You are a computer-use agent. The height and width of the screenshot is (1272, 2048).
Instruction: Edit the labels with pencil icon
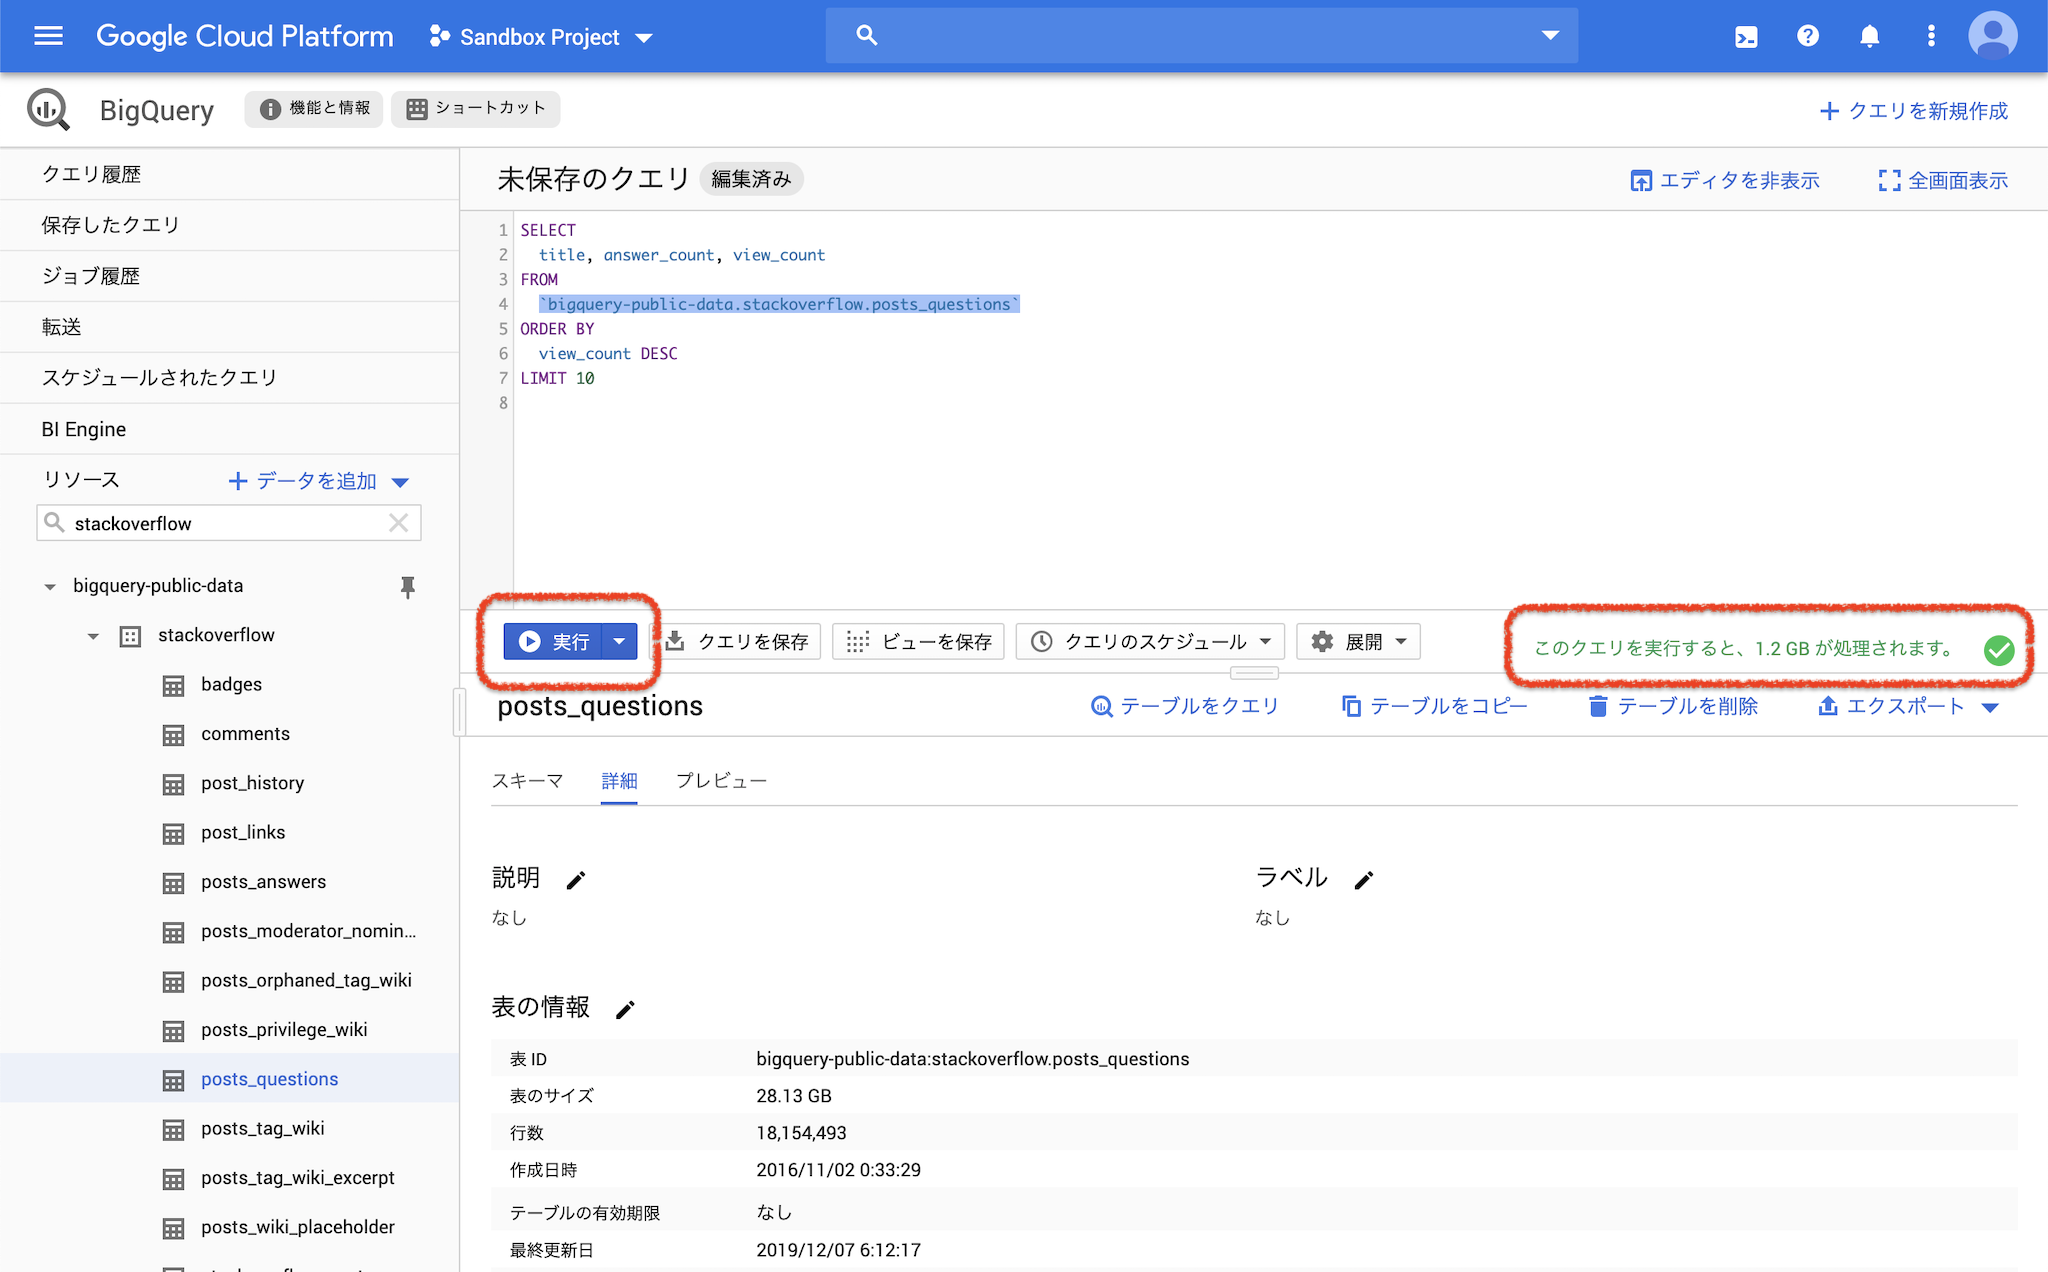point(1364,880)
